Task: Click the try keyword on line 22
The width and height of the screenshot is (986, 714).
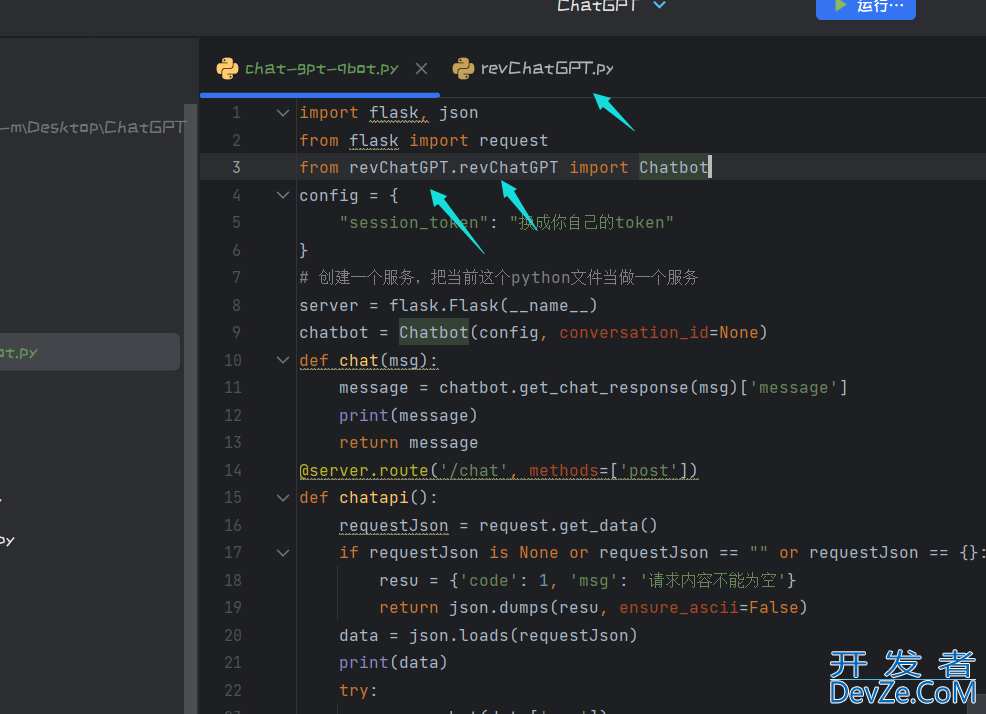Action: pos(354,691)
